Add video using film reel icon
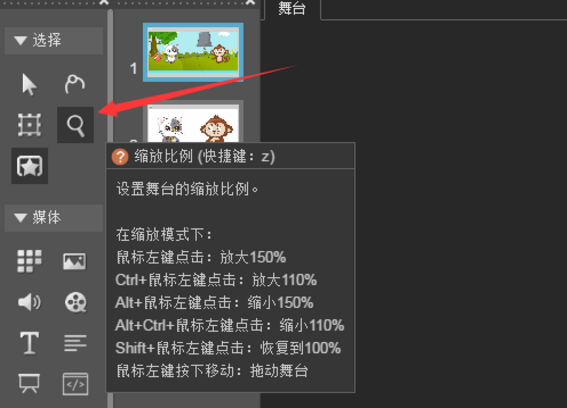567x408 pixels. click(76, 302)
